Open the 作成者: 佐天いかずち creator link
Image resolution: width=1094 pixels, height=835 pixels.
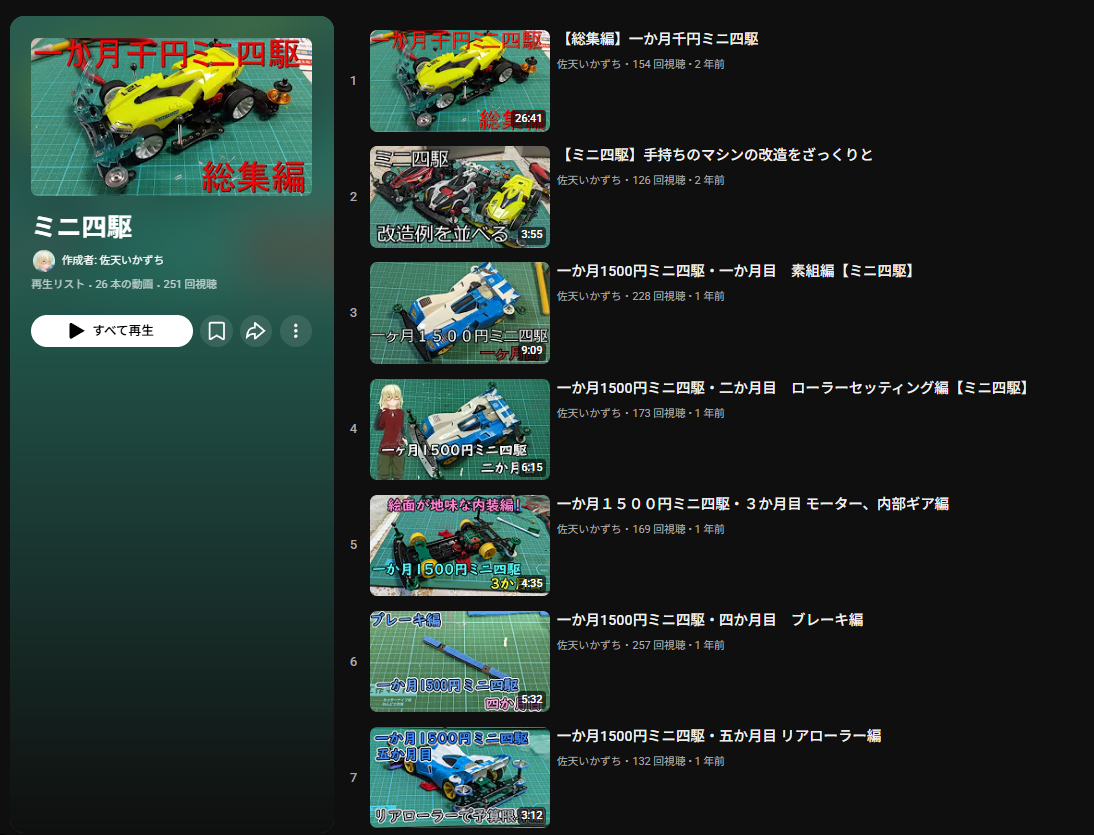pyautogui.click(x=112, y=260)
